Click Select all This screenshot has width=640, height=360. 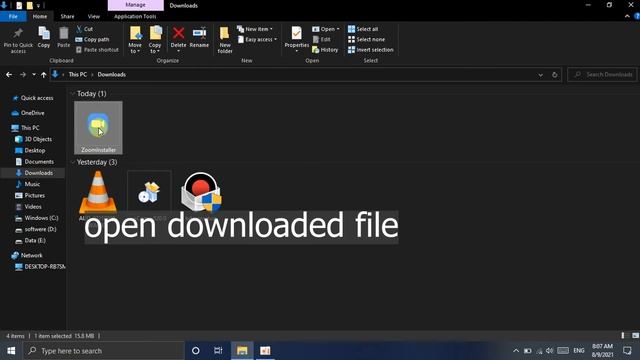(363, 29)
